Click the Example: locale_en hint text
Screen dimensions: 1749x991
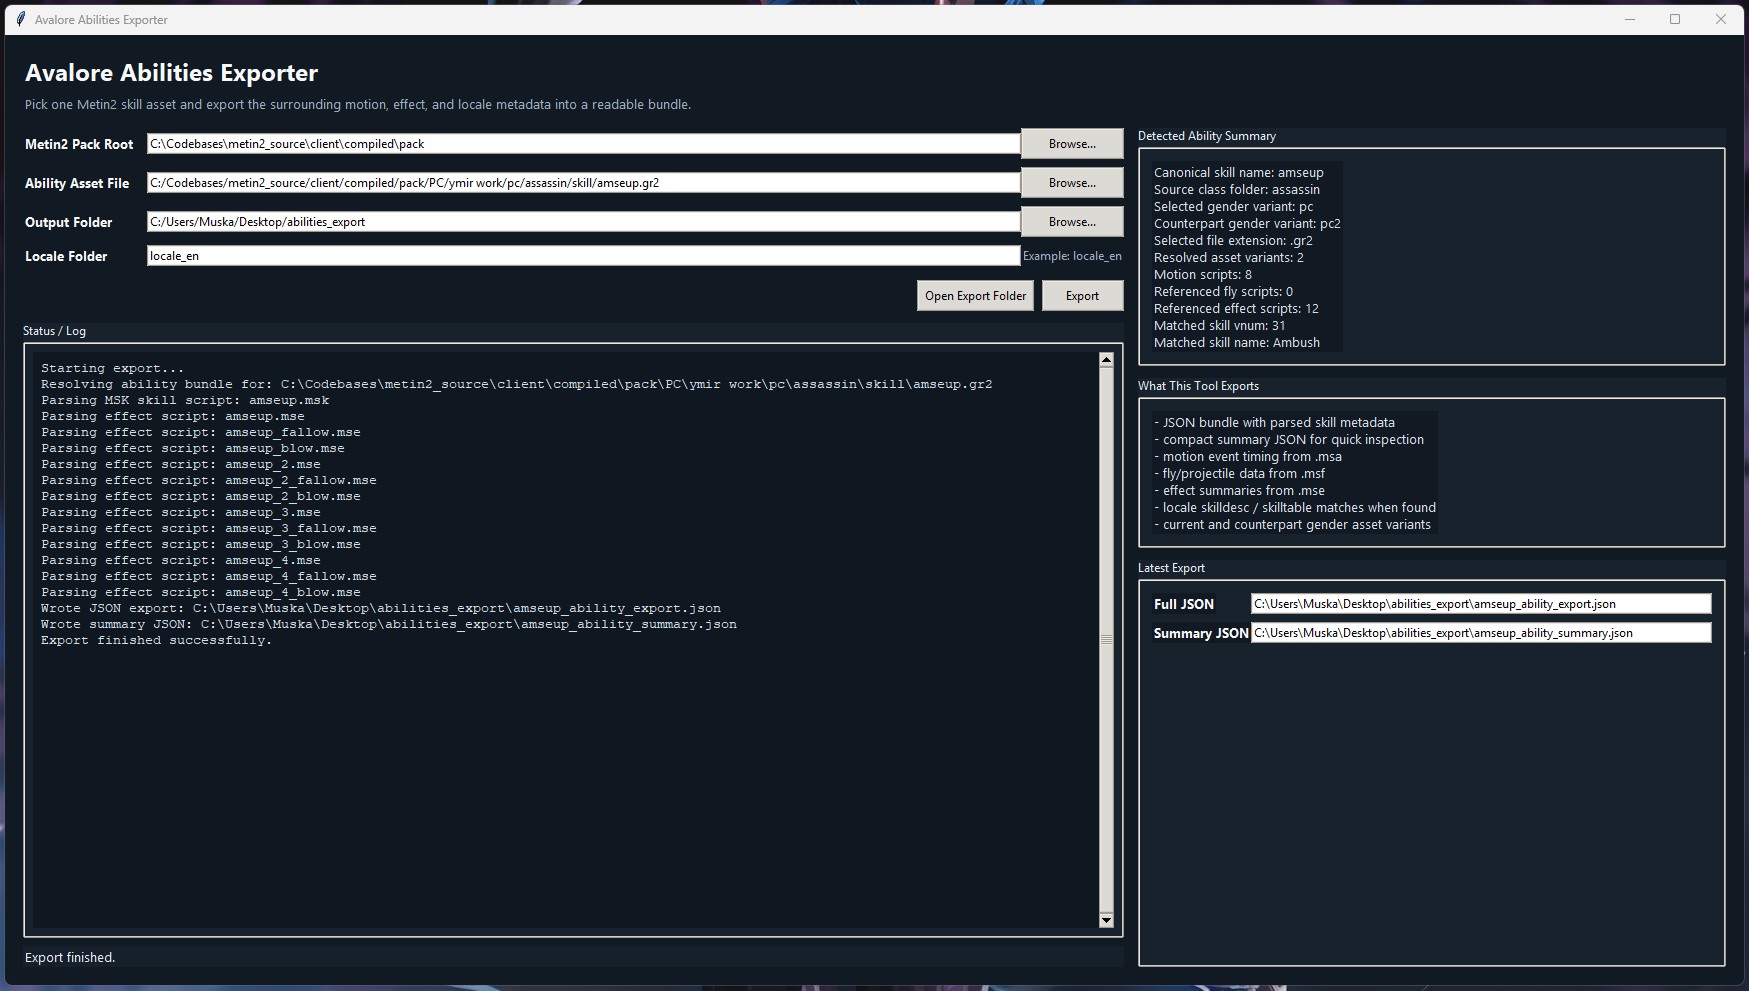click(x=1073, y=255)
